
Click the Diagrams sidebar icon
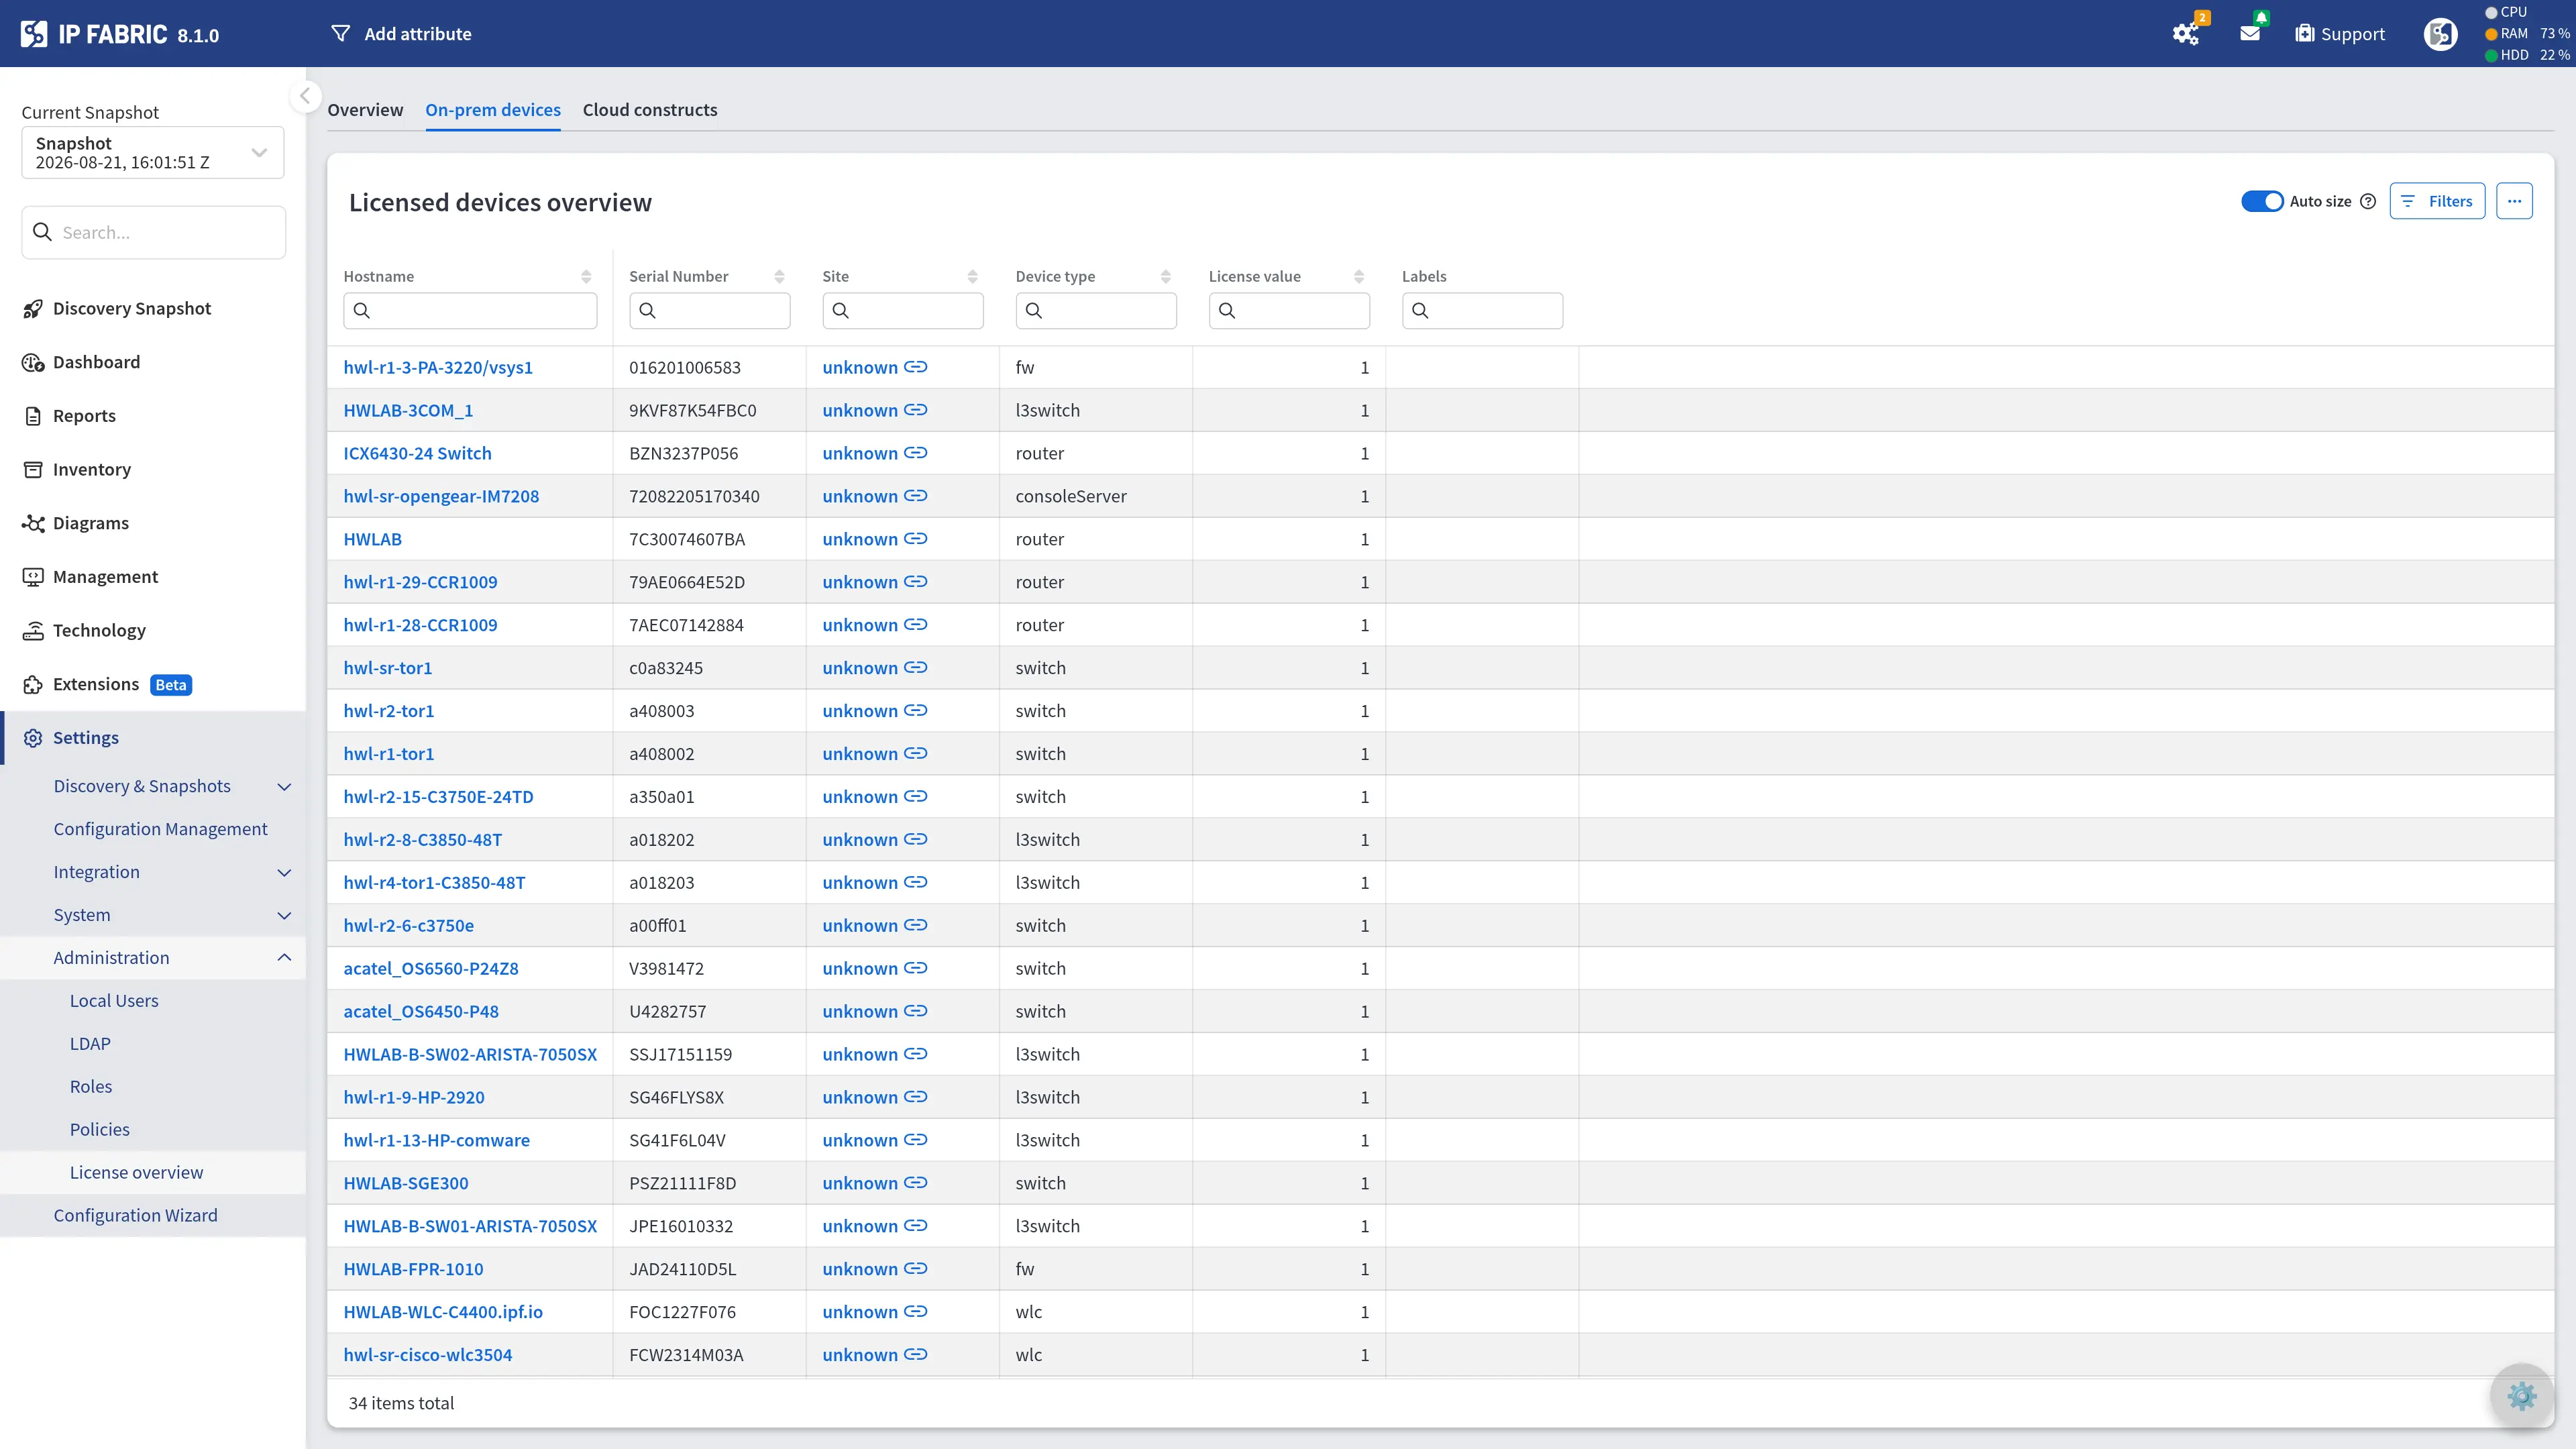tap(33, 524)
